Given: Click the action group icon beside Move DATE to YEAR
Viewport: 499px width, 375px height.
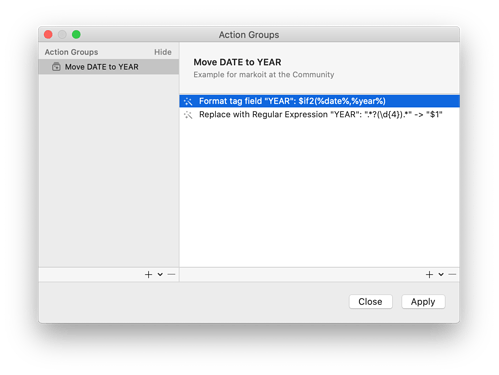Looking at the screenshot, I should [x=56, y=67].
